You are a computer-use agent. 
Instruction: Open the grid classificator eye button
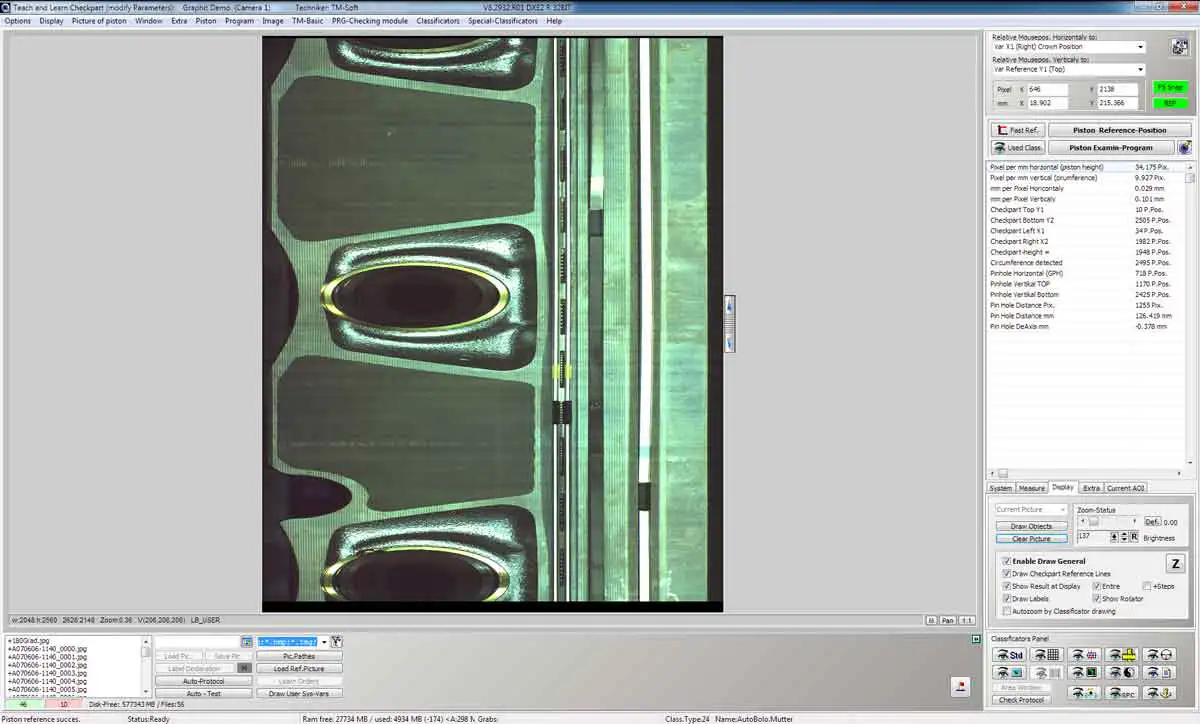pos(1047,654)
